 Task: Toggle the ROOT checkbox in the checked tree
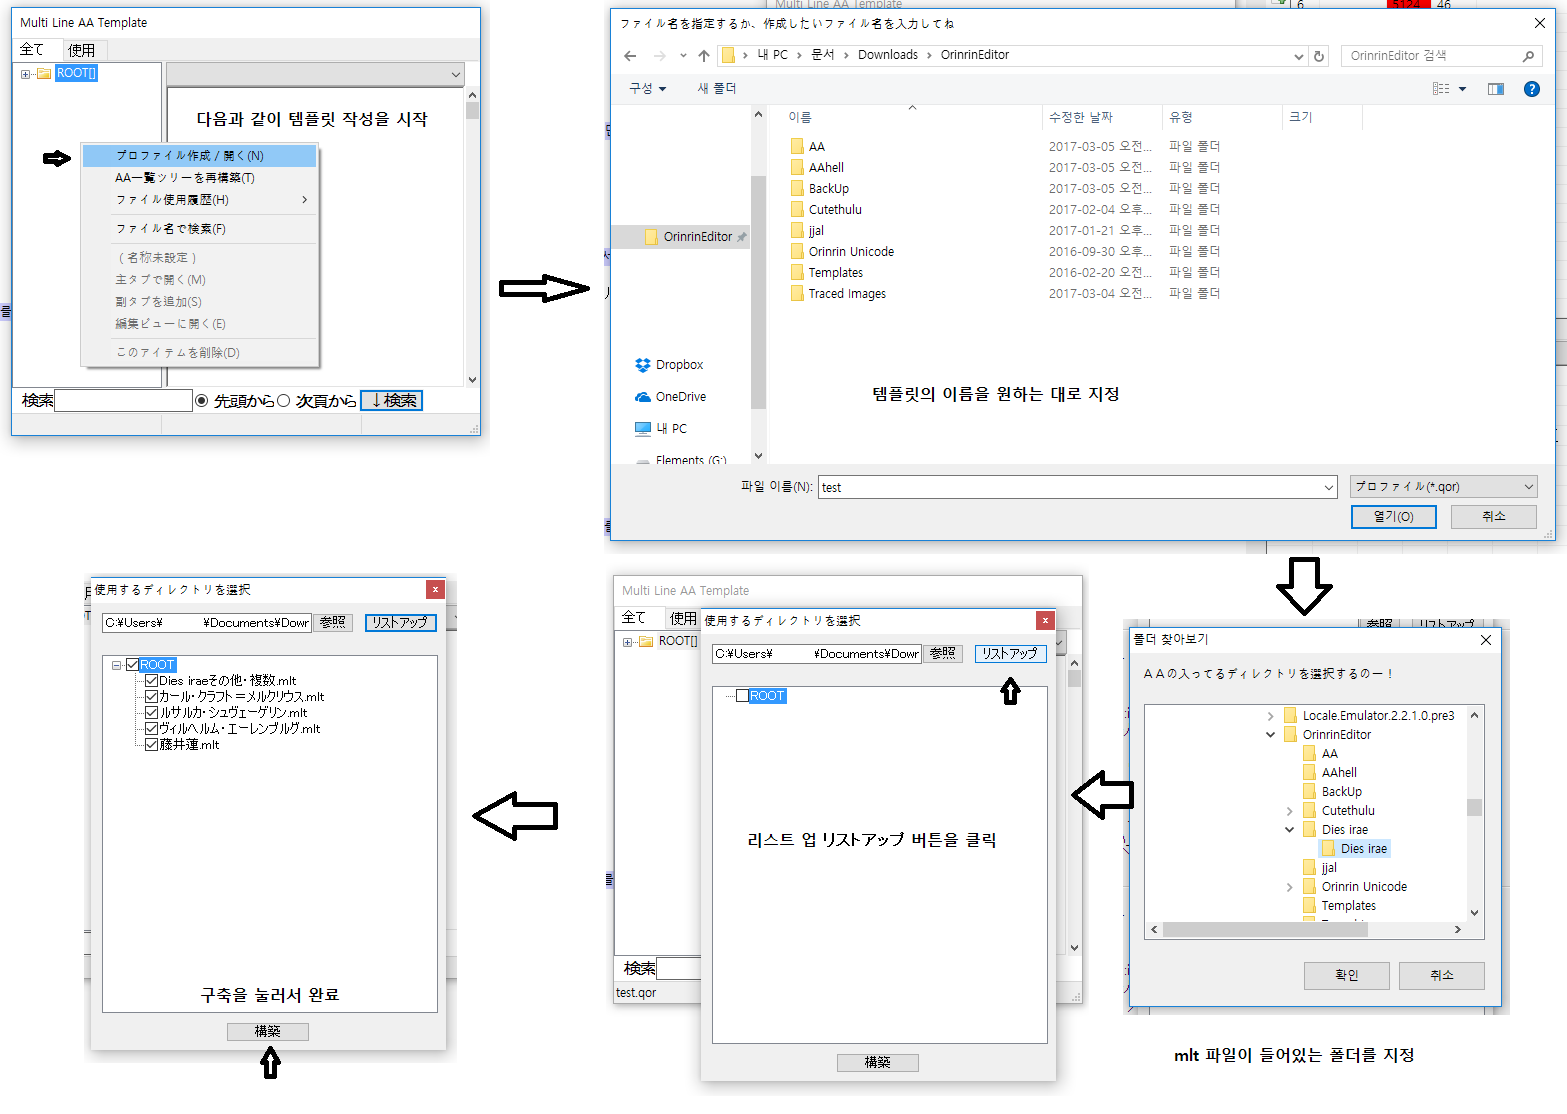(x=132, y=665)
